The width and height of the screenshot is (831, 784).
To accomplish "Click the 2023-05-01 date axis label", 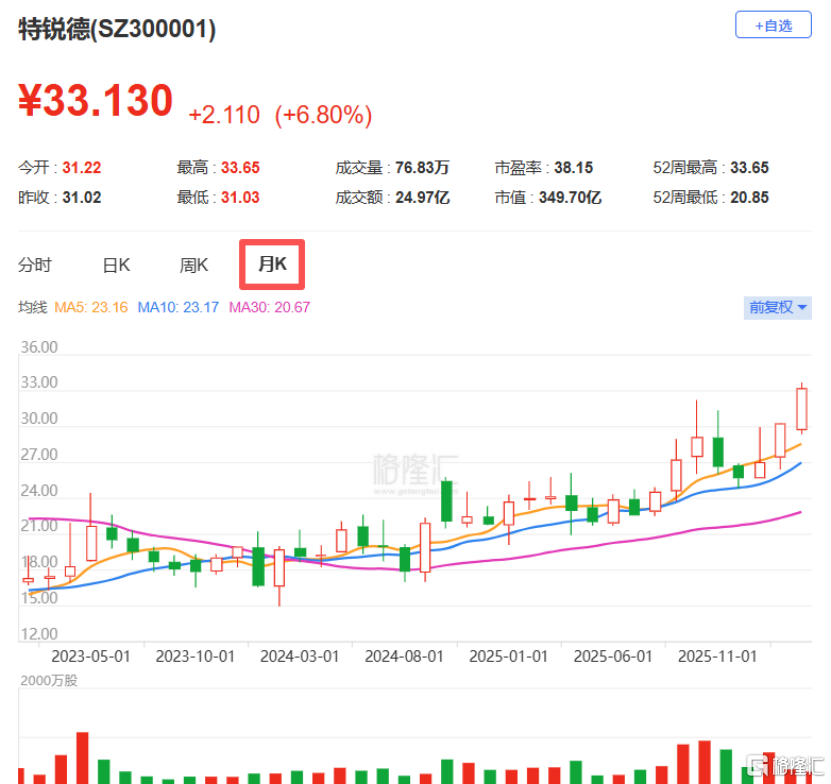I will [90, 657].
